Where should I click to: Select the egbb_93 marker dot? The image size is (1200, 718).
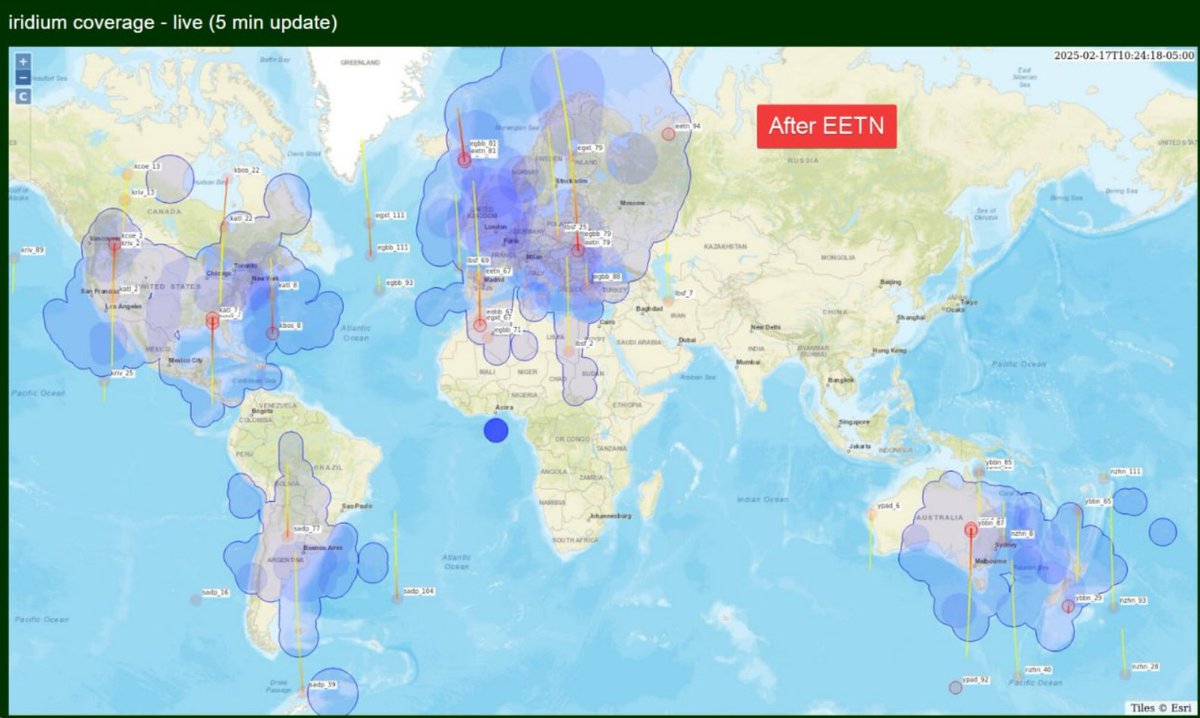[x=380, y=290]
